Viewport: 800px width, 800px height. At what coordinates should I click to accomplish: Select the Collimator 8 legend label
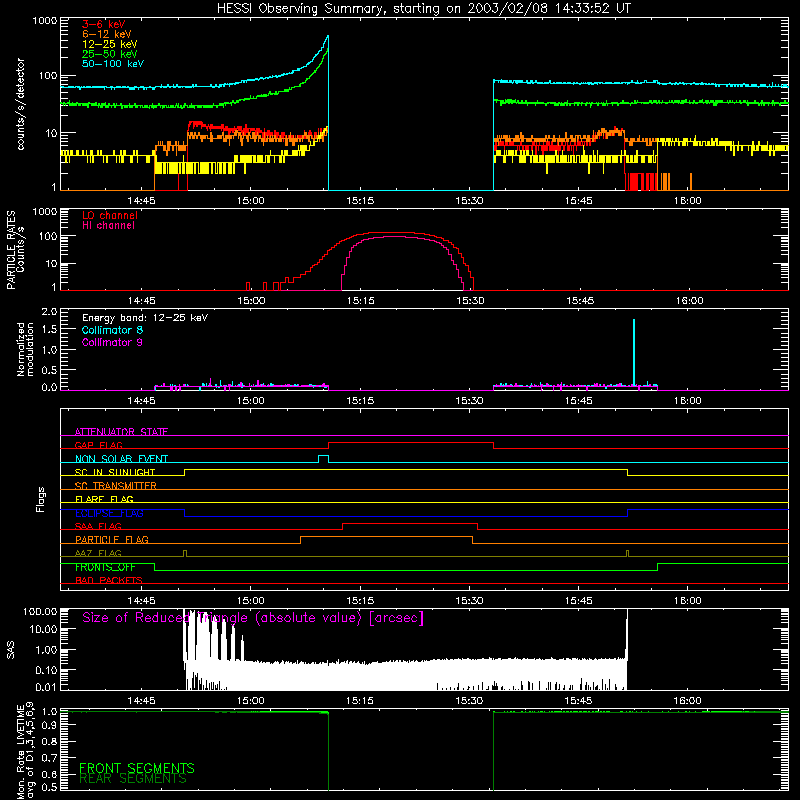pos(112,330)
